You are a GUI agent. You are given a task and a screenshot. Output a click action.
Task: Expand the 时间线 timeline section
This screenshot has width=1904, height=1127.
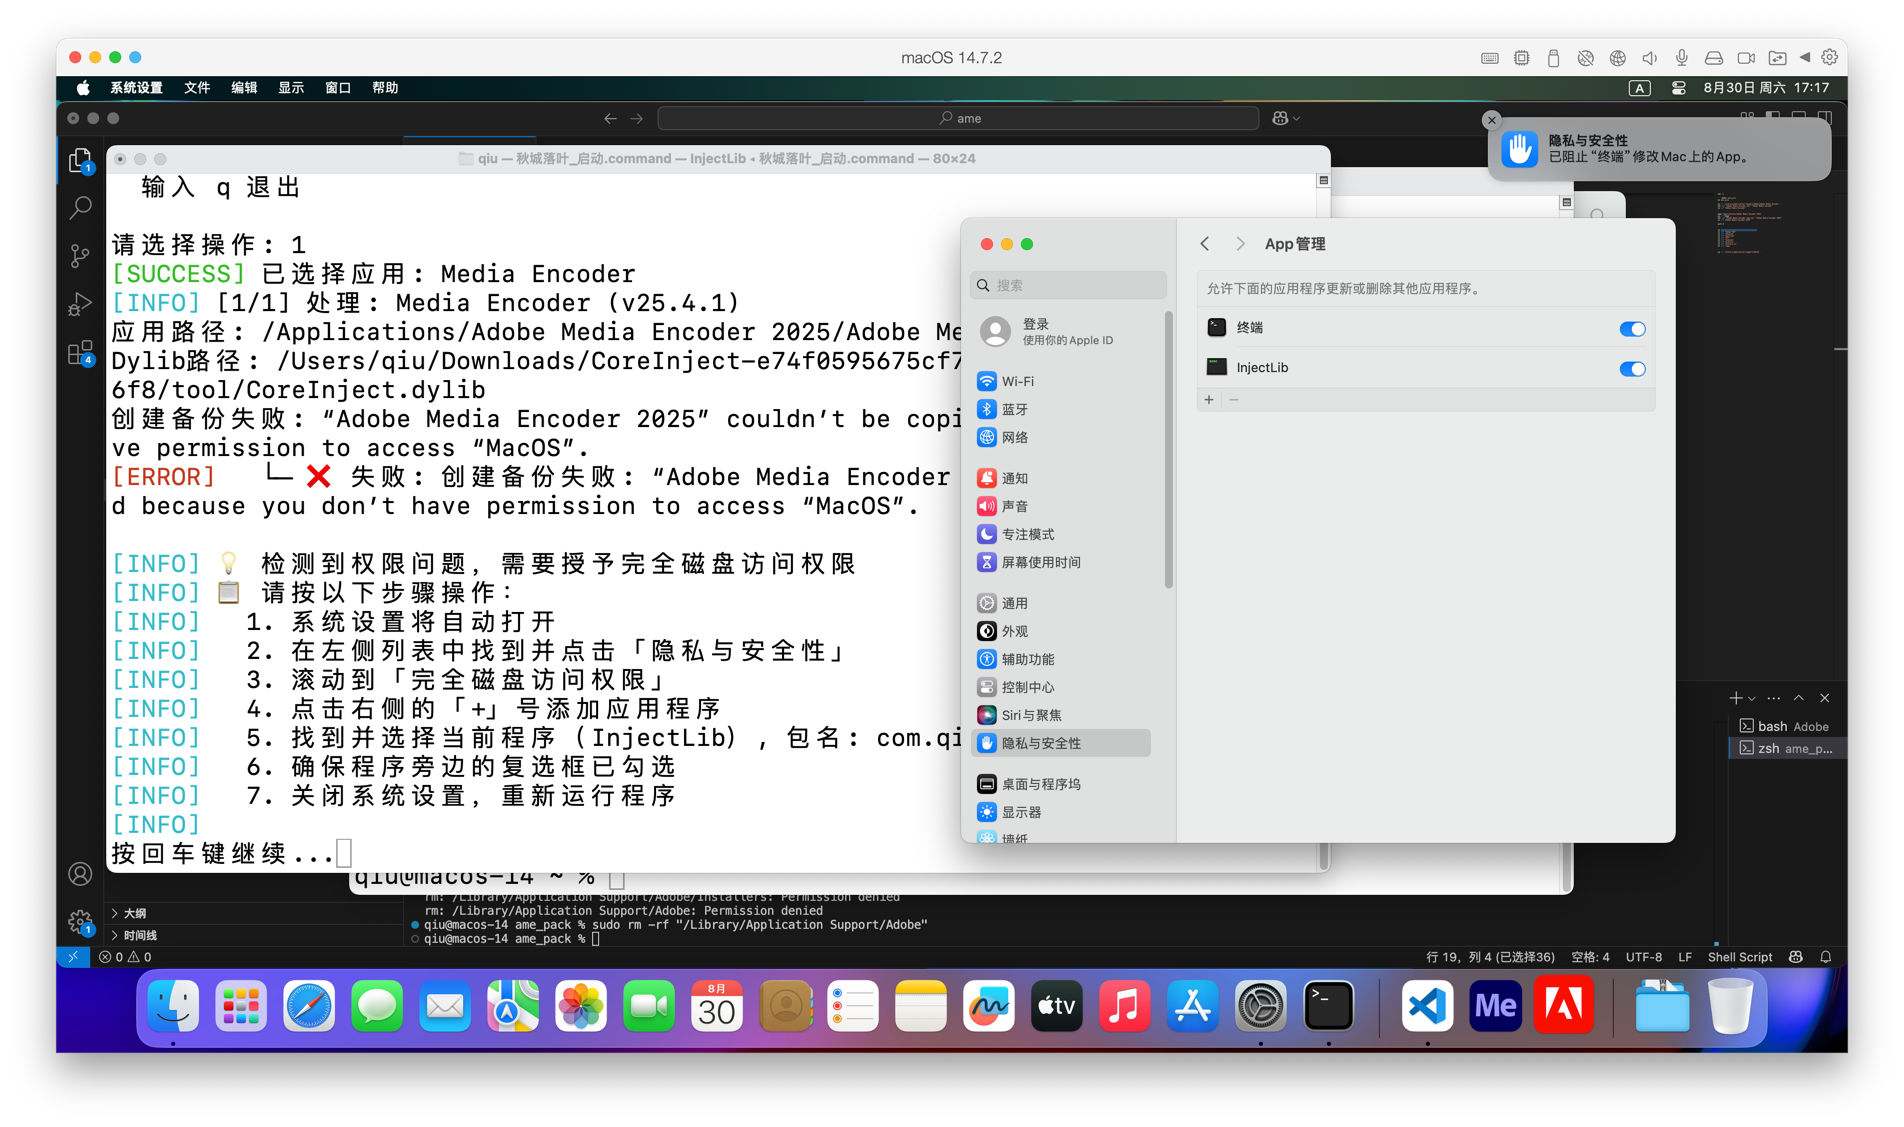tap(139, 935)
